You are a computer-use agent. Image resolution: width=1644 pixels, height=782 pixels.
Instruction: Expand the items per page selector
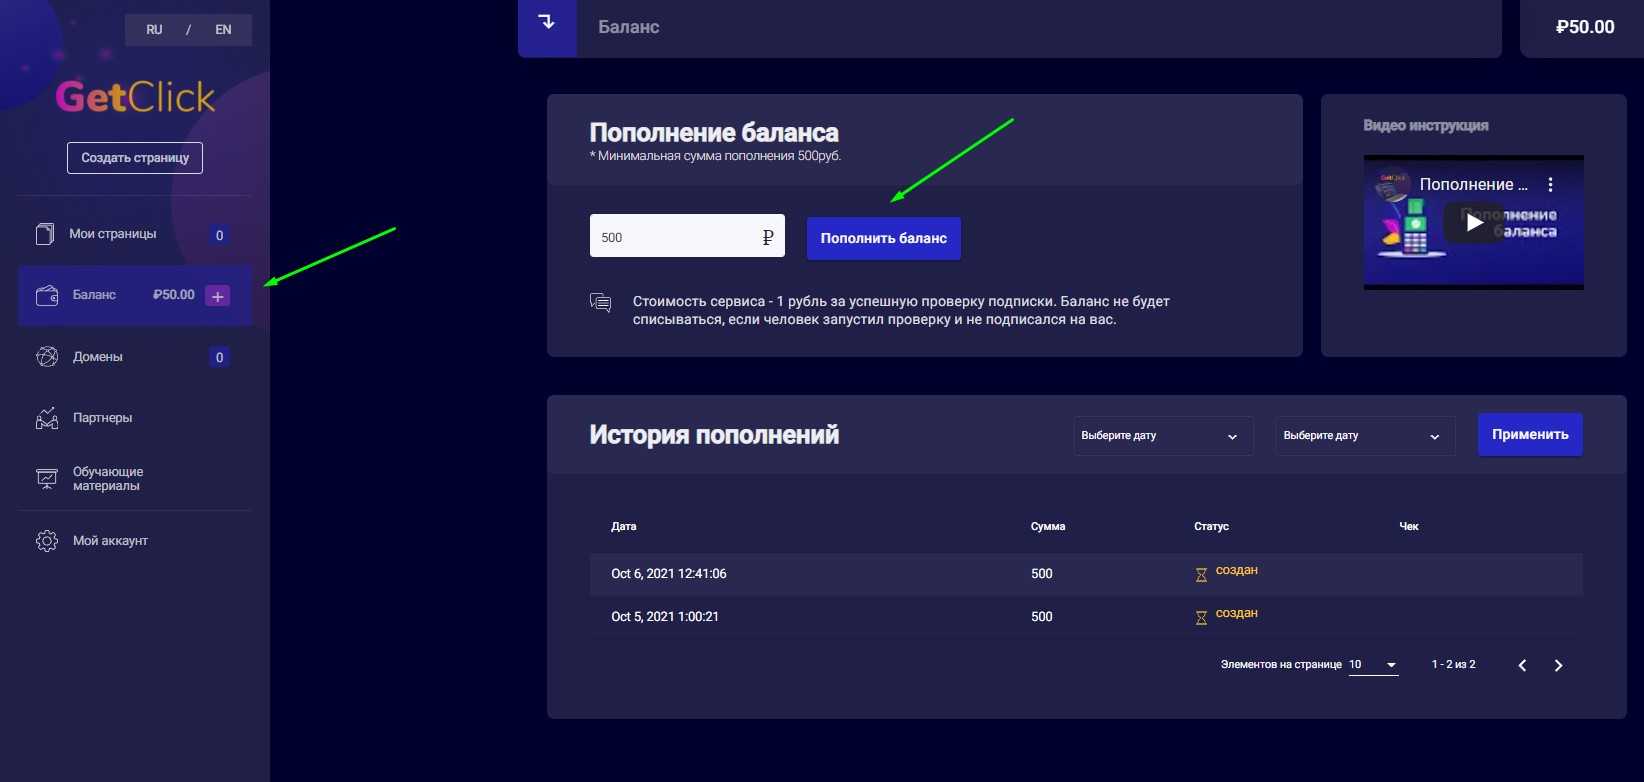1373,665
